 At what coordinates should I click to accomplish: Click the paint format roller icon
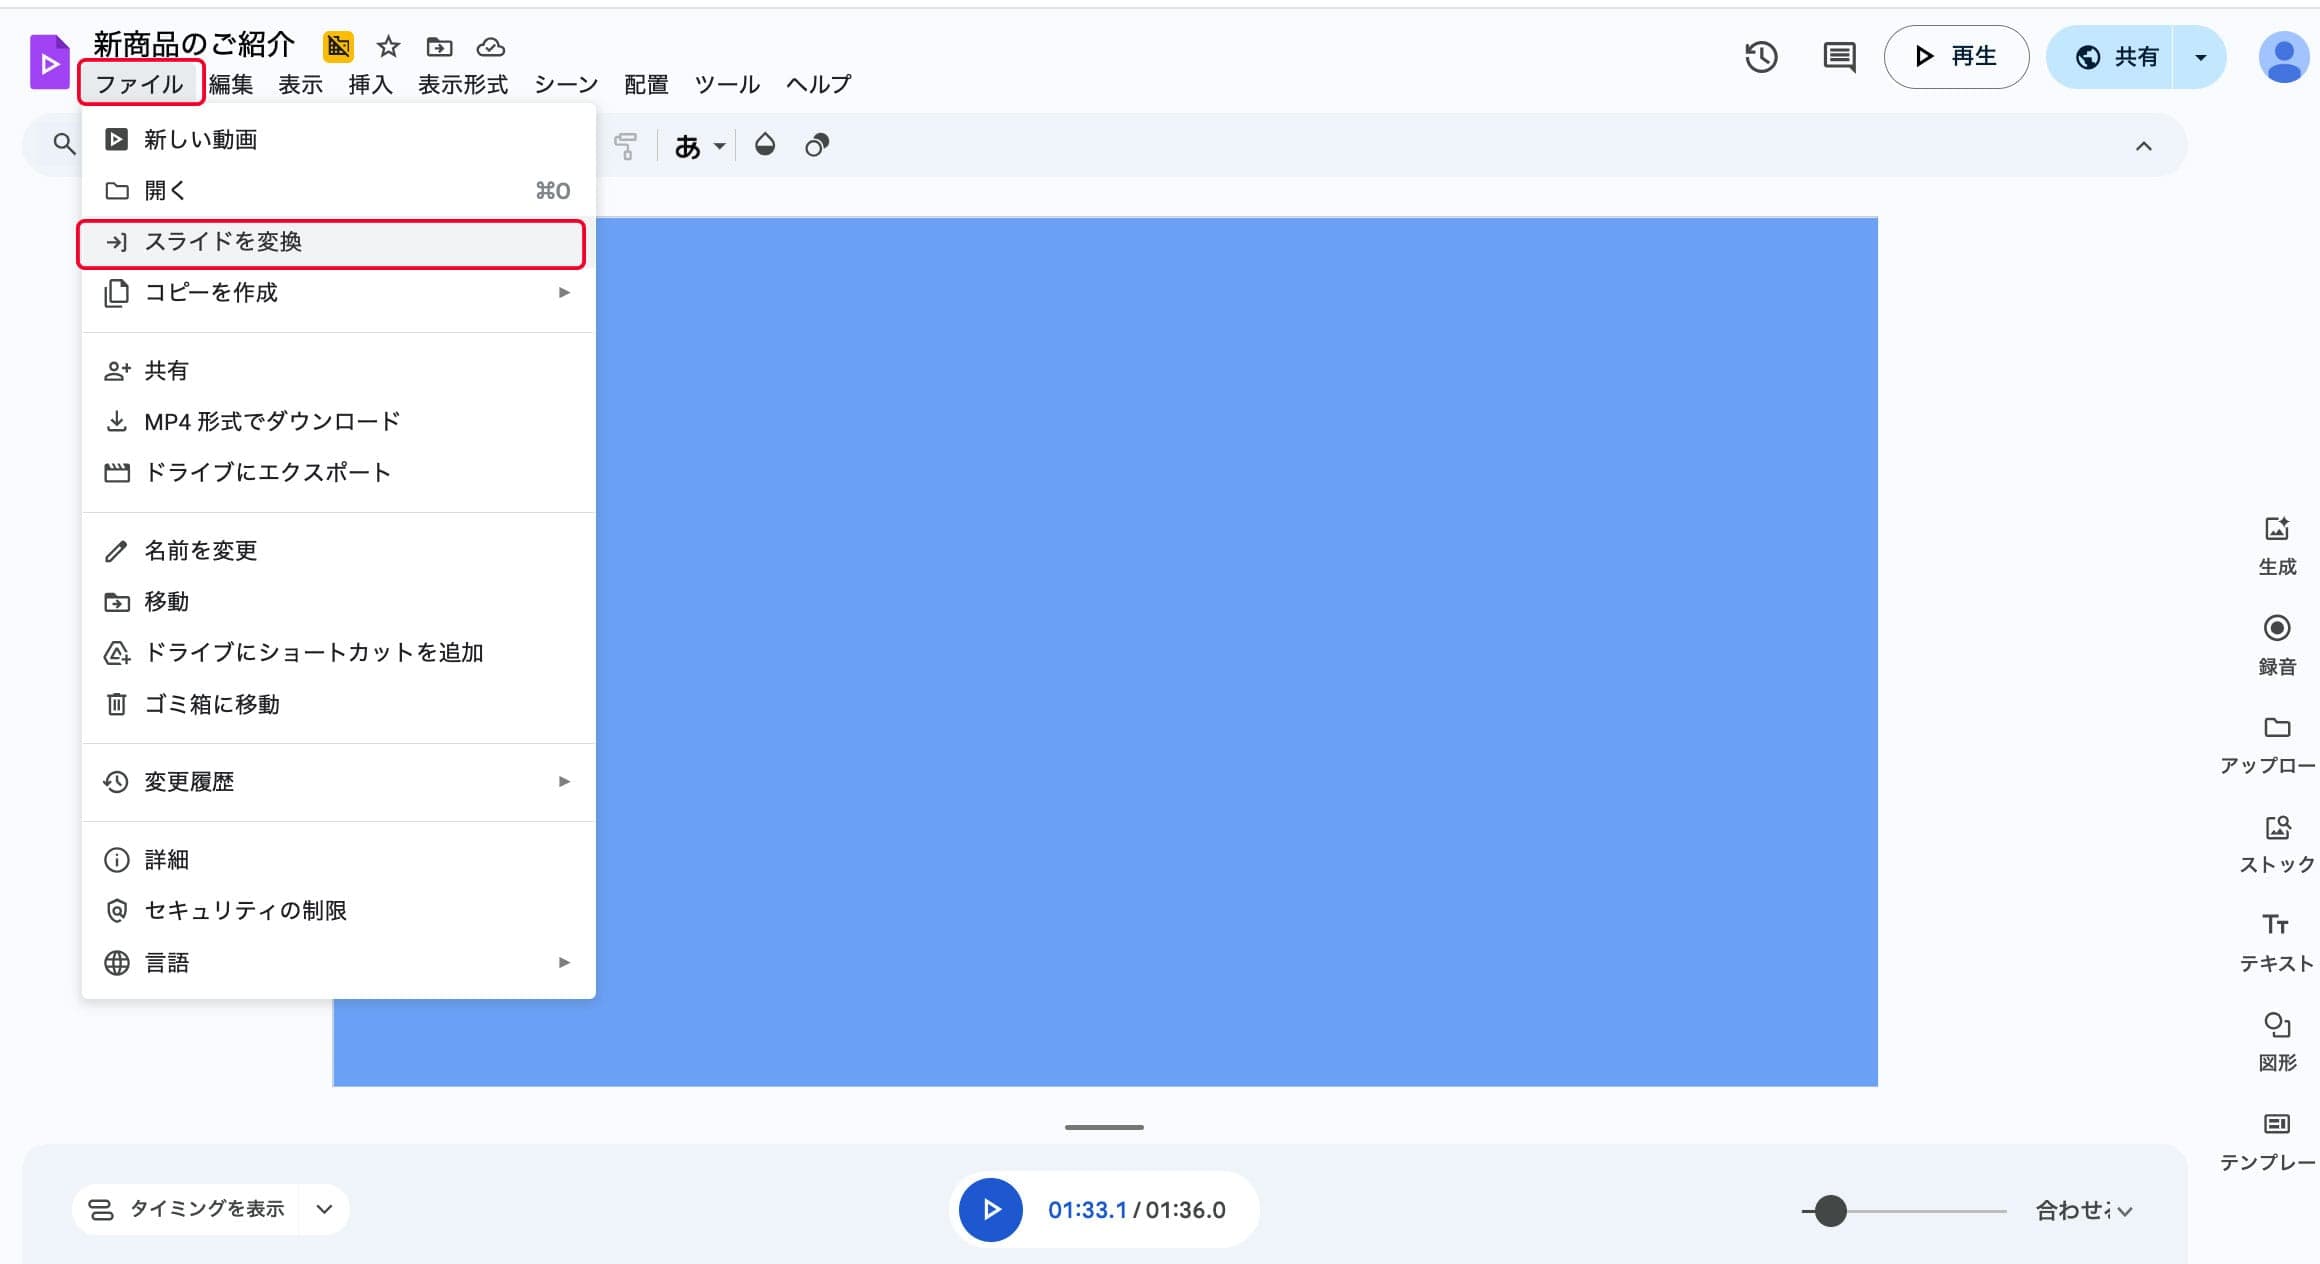click(626, 146)
